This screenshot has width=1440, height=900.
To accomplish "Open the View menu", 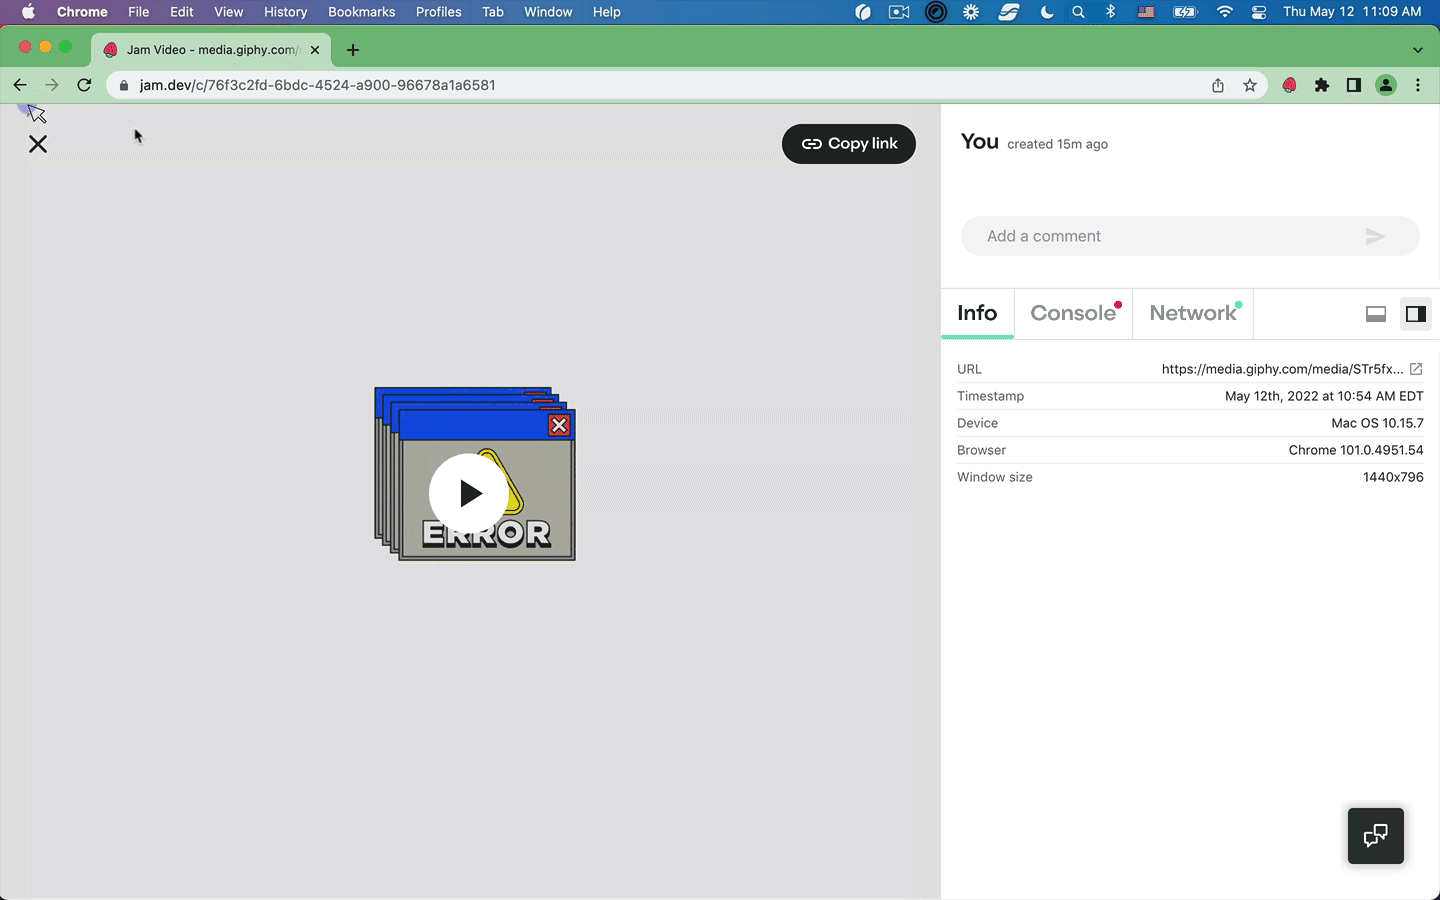I will tap(229, 12).
